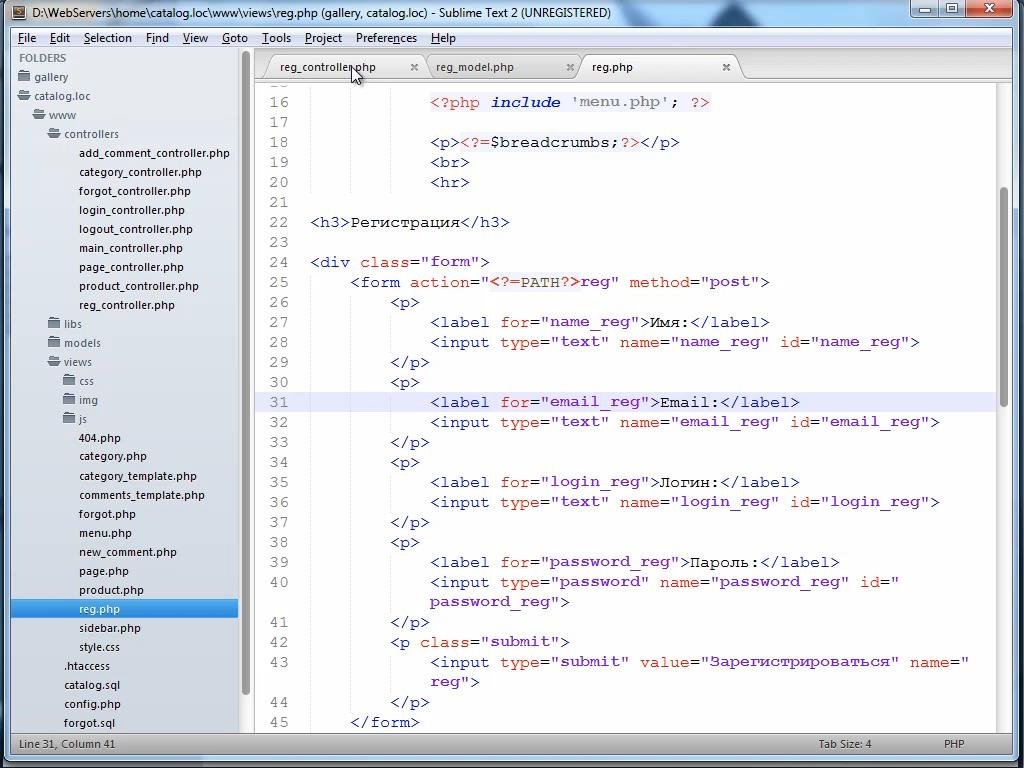Open catalog.sql file
Image resolution: width=1024 pixels, height=768 pixels.
coord(92,684)
